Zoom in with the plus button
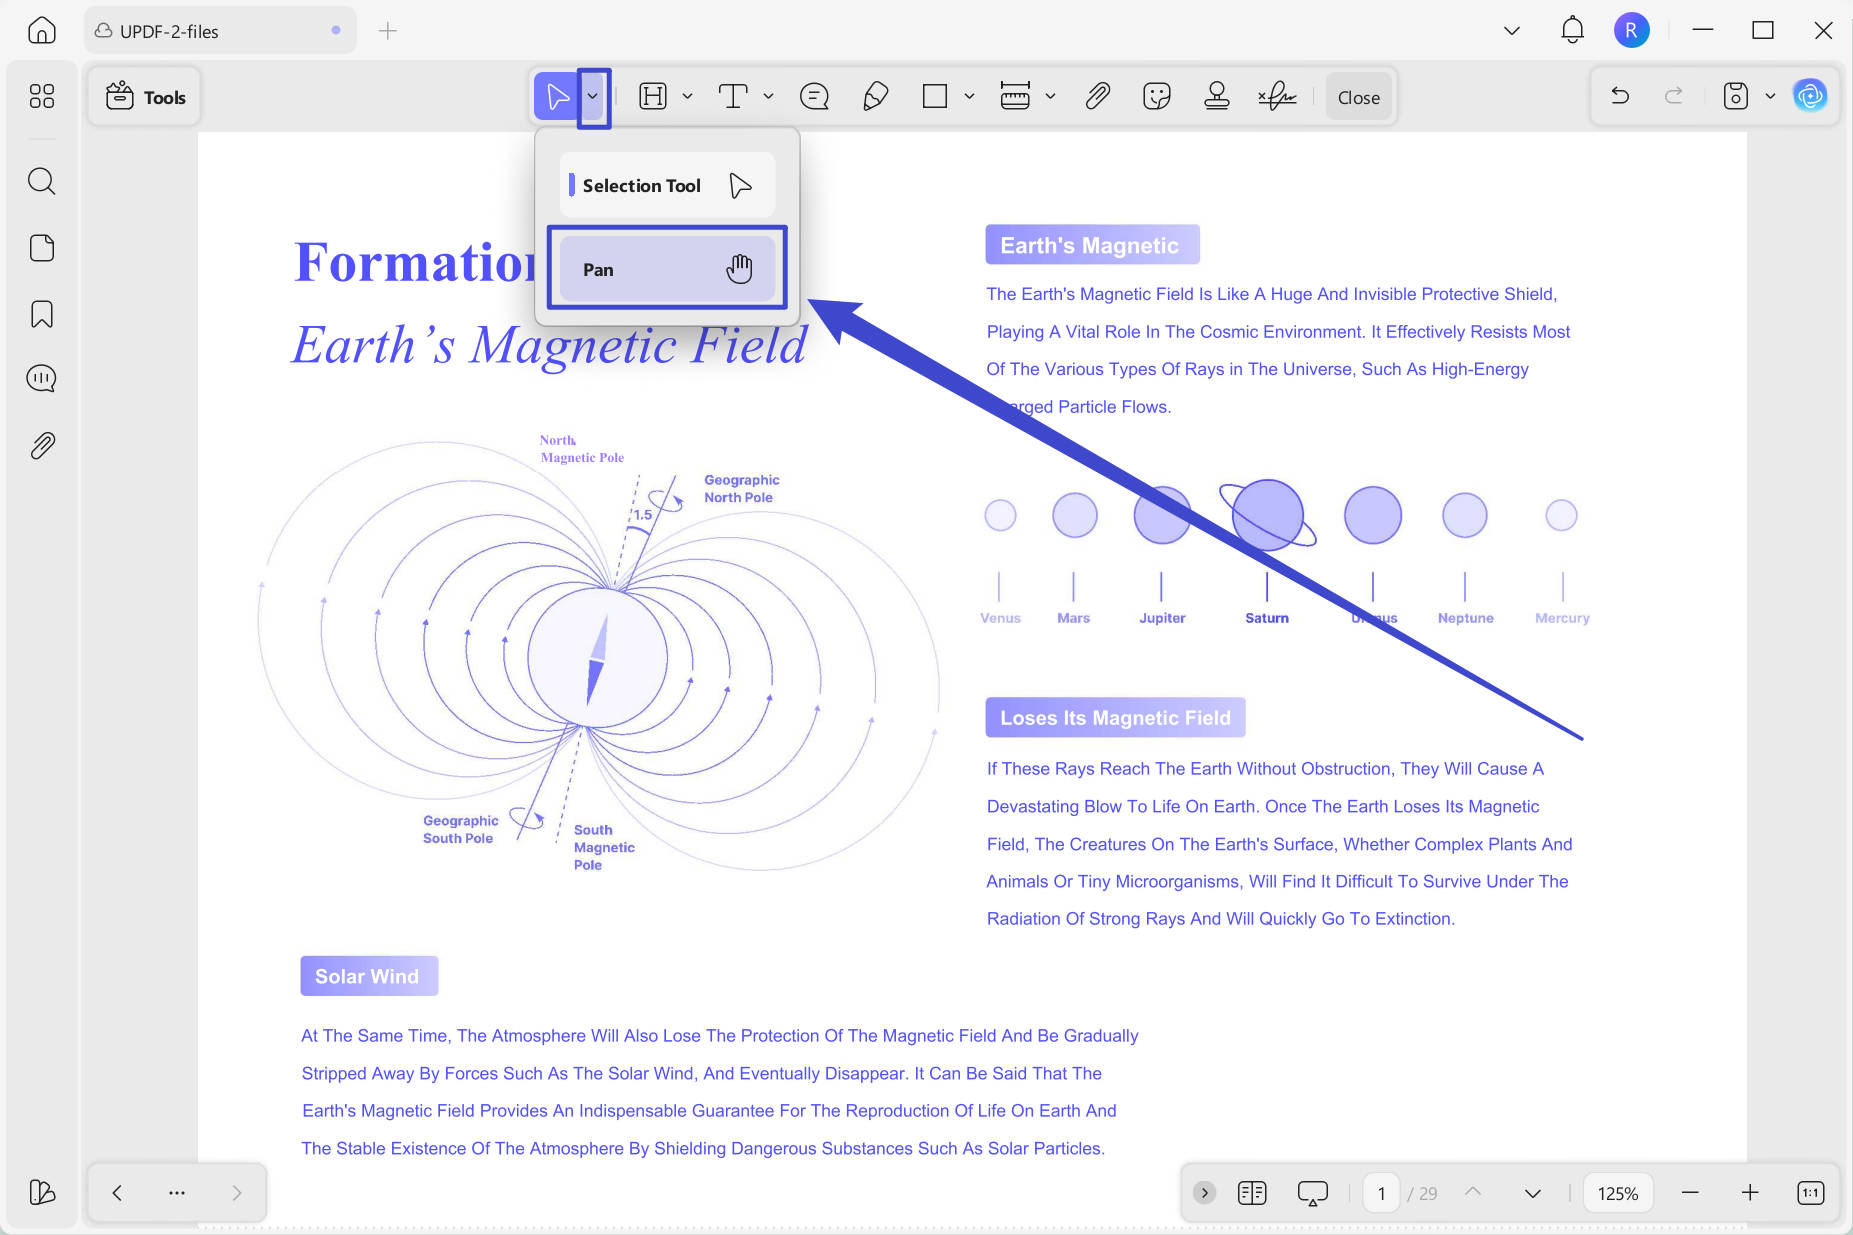 [1750, 1193]
